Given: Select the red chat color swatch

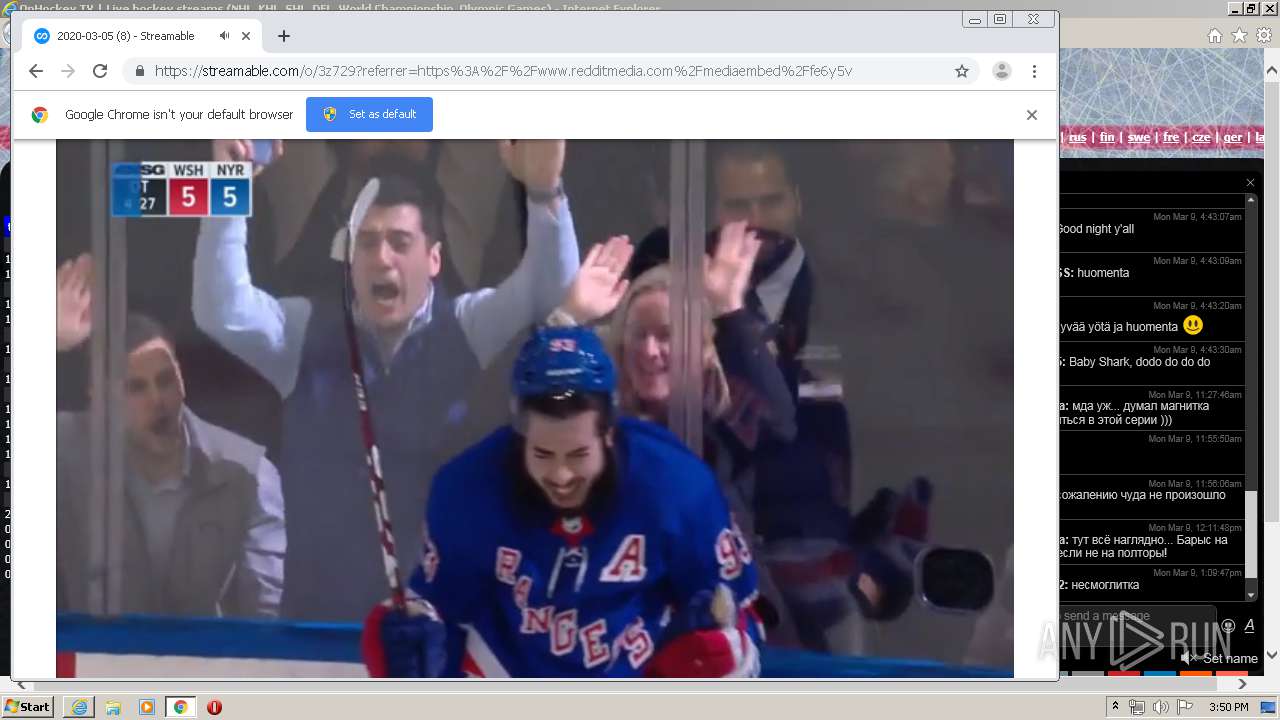Looking at the screenshot, I should 1124,673.
